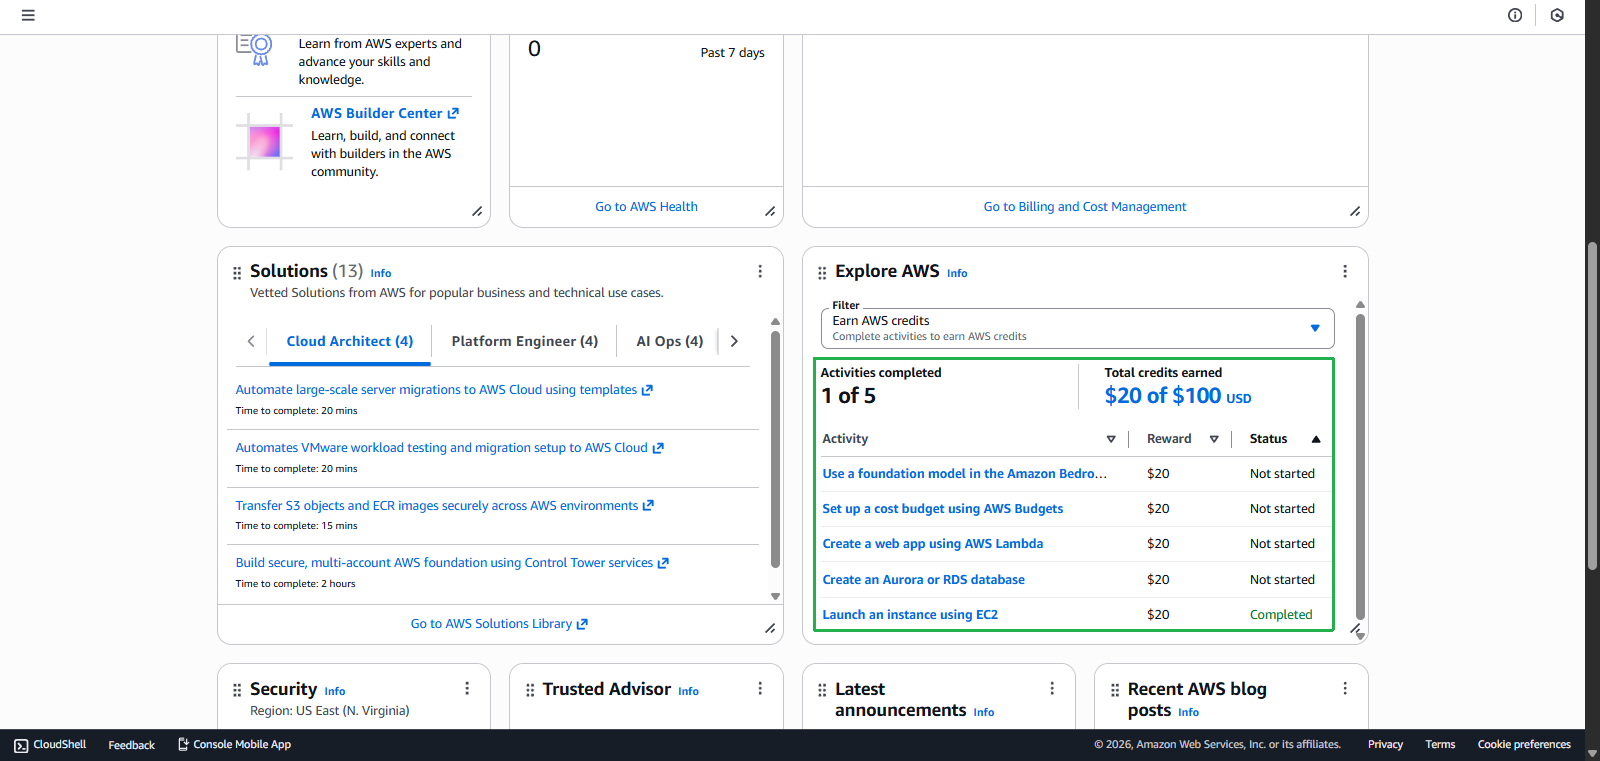The image size is (1600, 761).
Task: Open Set up a cost budget activity
Action: point(942,509)
